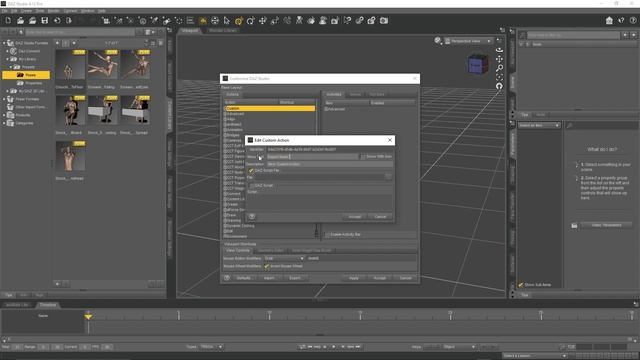Screen dimensions: 640x360
Task: Click help icon in Customize DAZ Studio dialog
Action: click(227, 278)
